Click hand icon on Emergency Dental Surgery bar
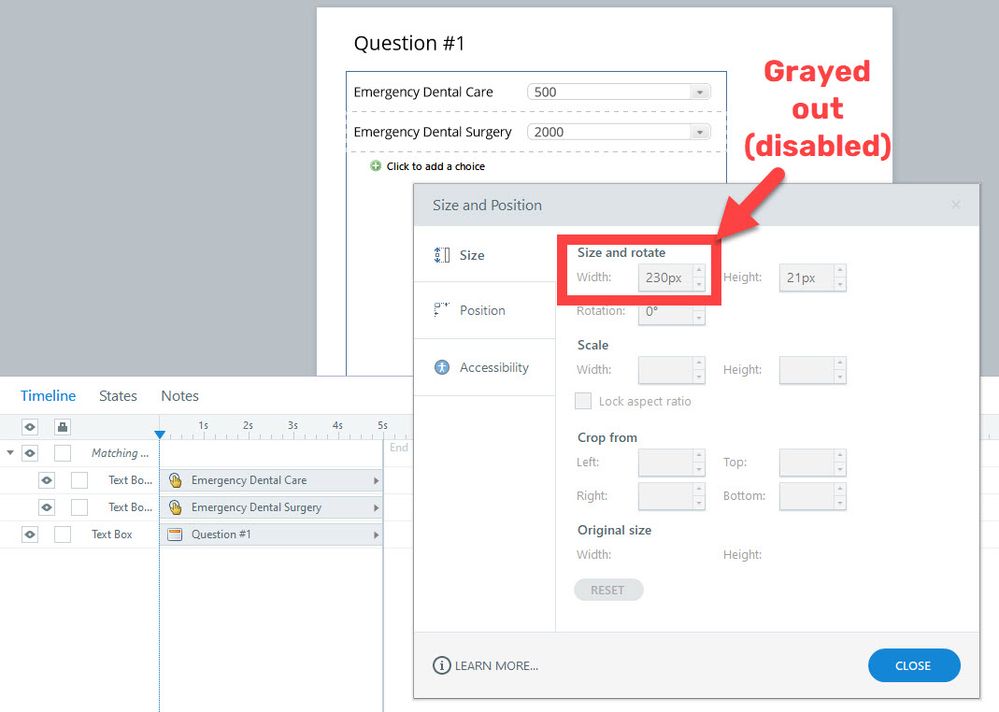 coord(175,508)
